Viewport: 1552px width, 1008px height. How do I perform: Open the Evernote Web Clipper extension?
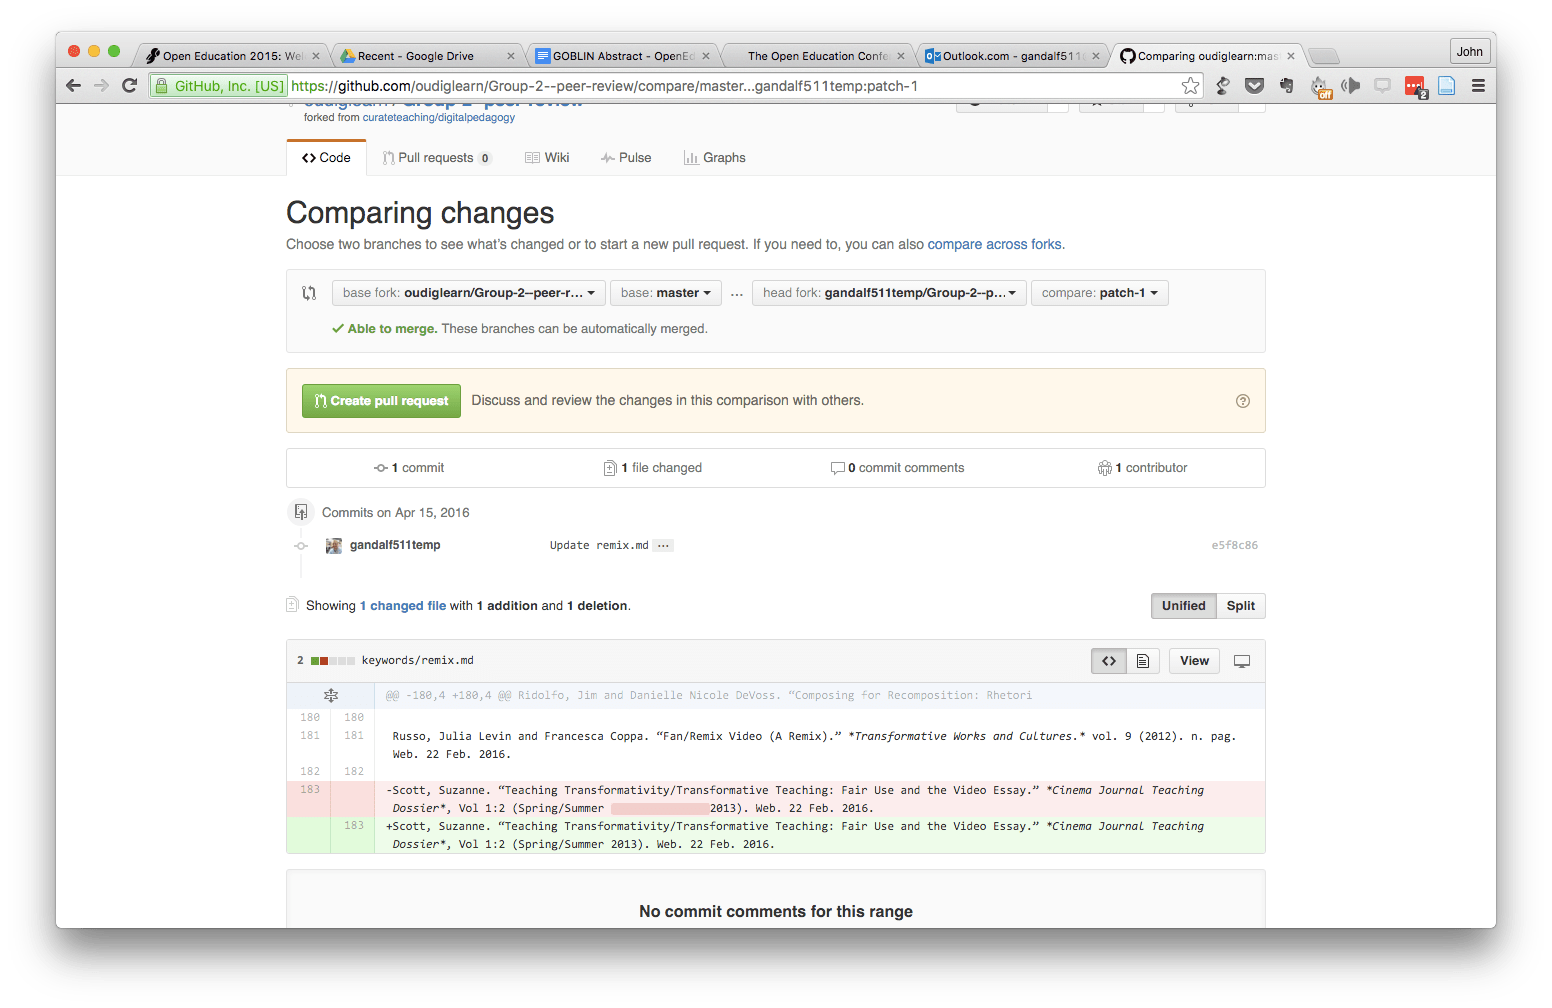tap(1287, 86)
